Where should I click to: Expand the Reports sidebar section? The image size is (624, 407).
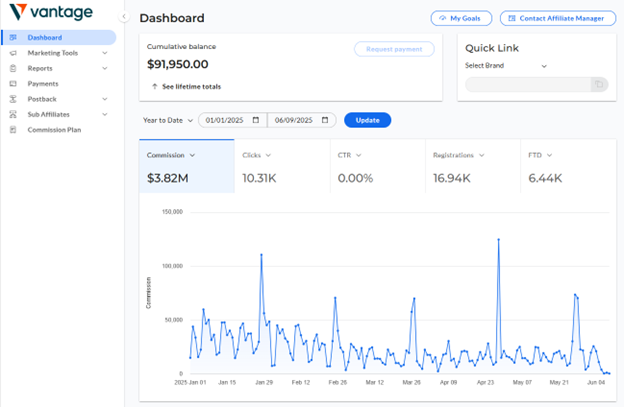tap(104, 69)
